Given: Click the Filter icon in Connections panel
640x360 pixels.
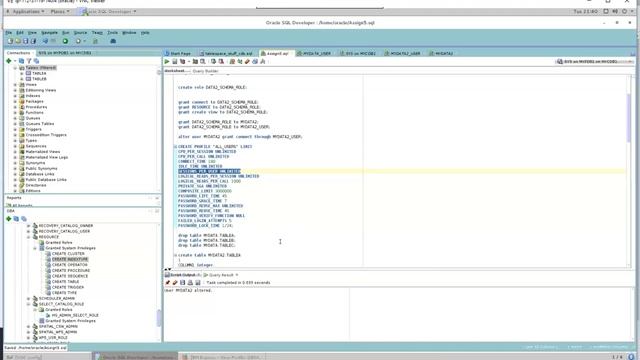Looking at the screenshot, I should [x=29, y=61].
